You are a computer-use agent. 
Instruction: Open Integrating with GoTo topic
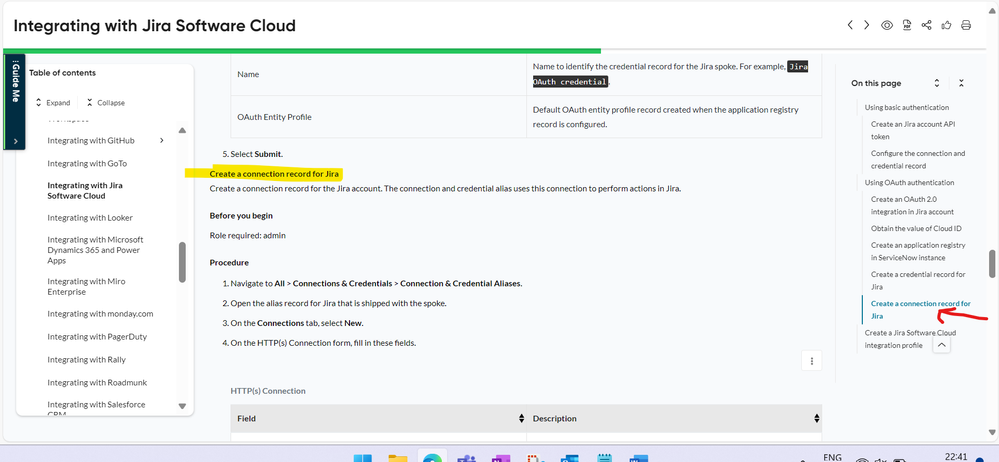click(x=87, y=163)
